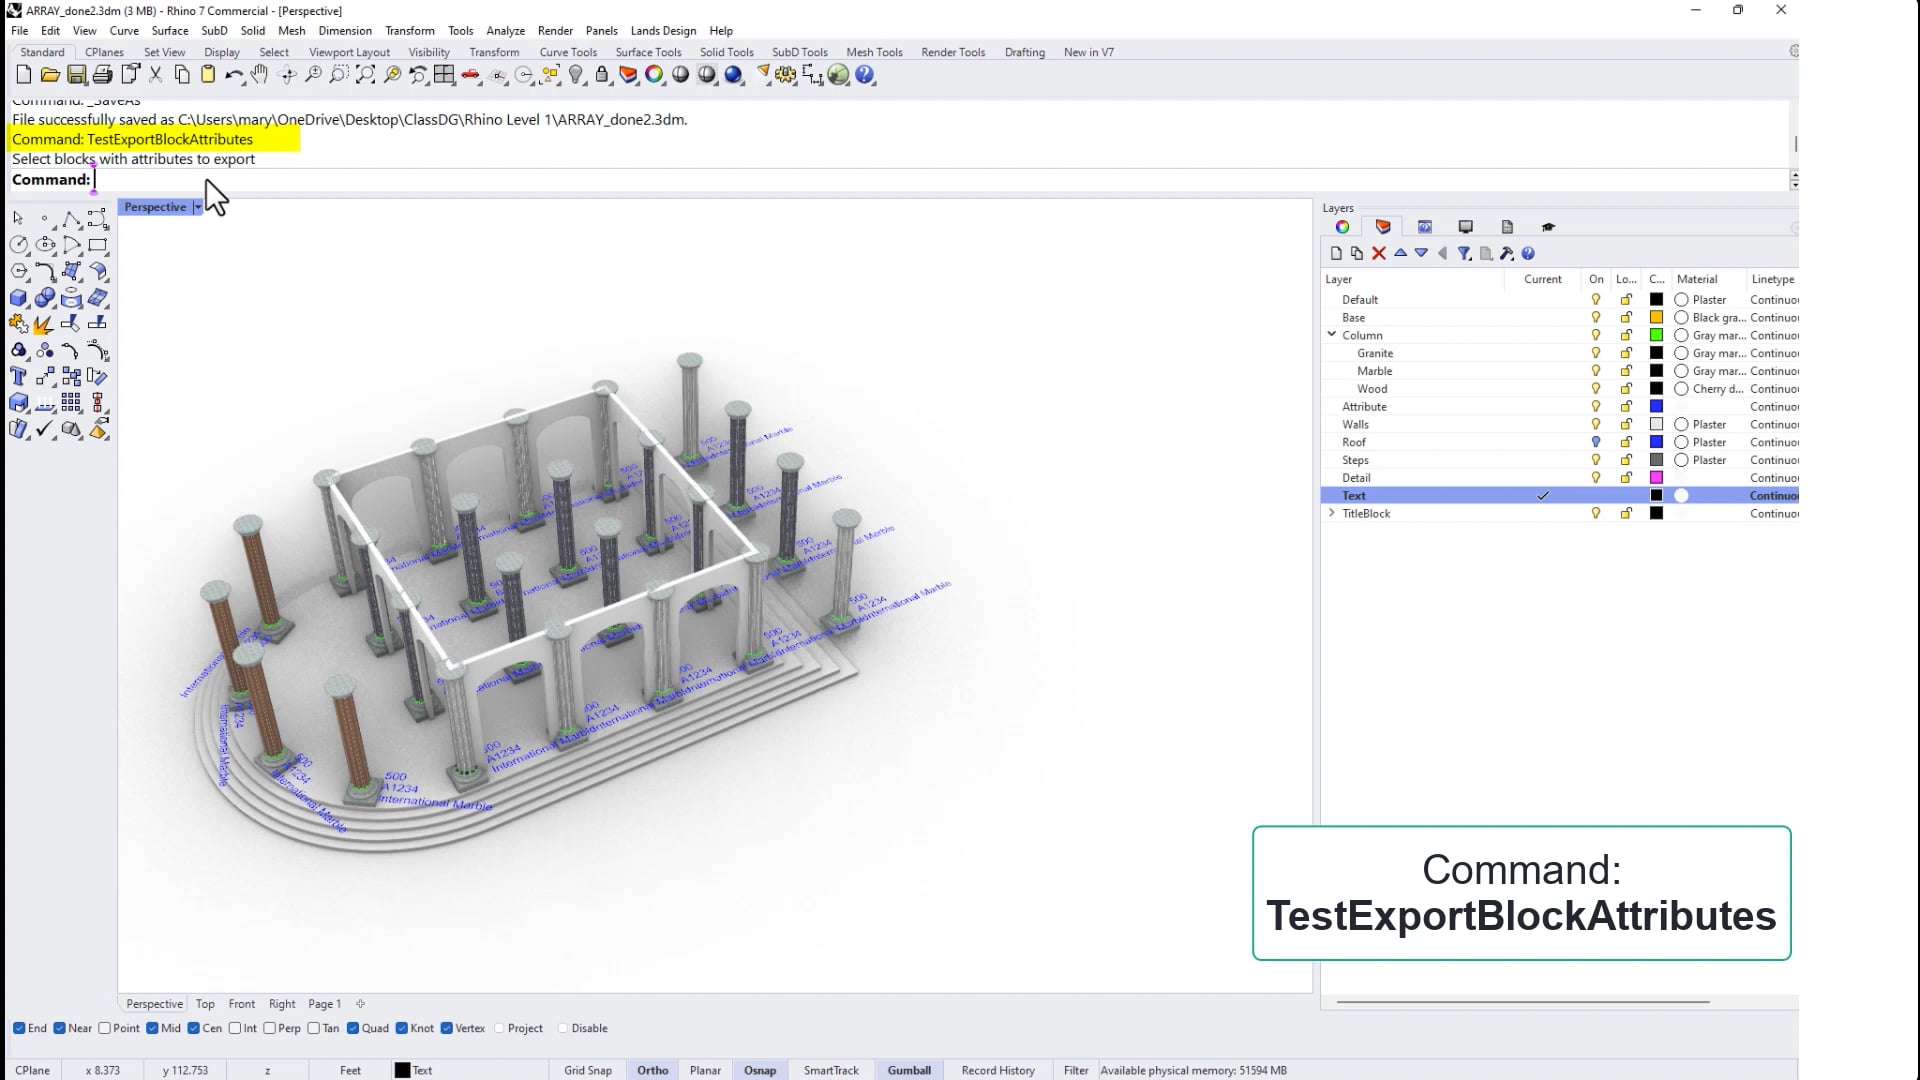Lock the Walls layer padlock
The image size is (1920, 1080).
pos(1626,423)
